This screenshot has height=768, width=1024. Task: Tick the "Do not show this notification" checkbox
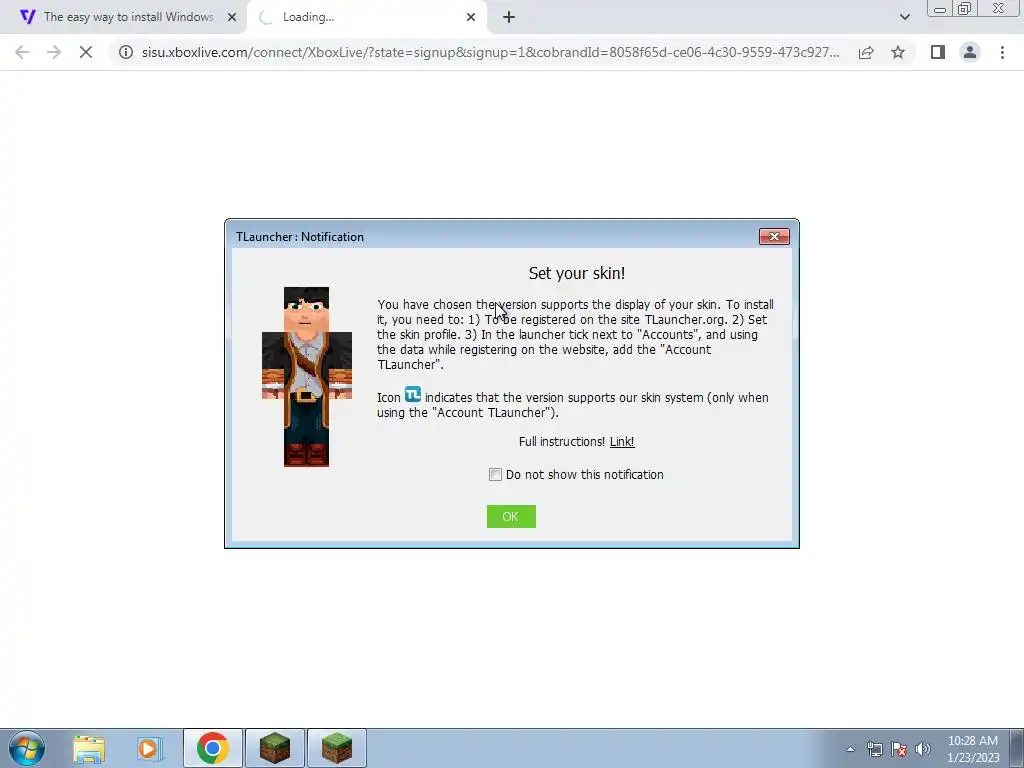tap(495, 475)
